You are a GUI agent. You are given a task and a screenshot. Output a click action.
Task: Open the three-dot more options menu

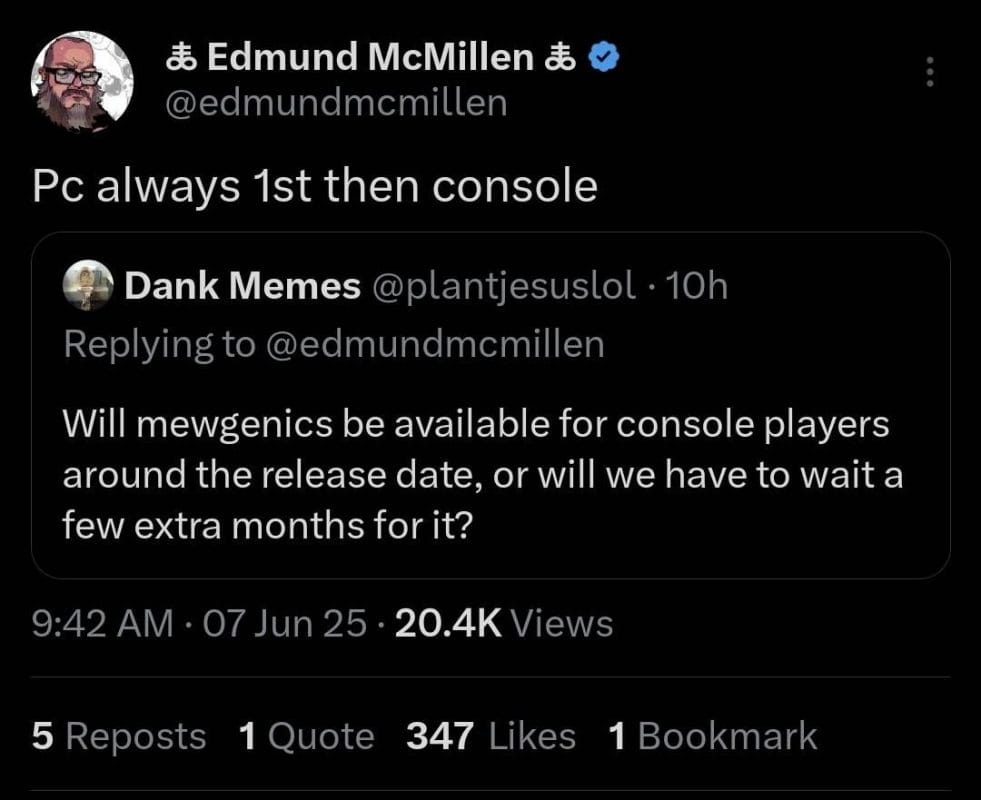[x=930, y=72]
